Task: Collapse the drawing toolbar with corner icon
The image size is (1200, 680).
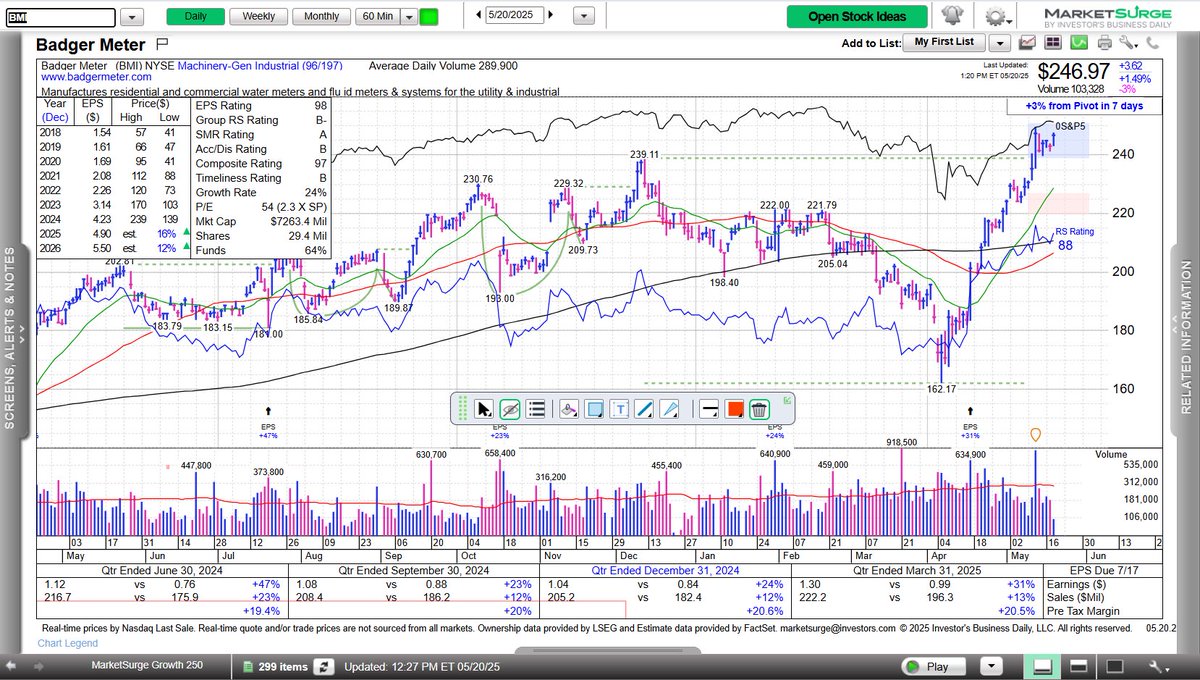Action: (x=787, y=400)
